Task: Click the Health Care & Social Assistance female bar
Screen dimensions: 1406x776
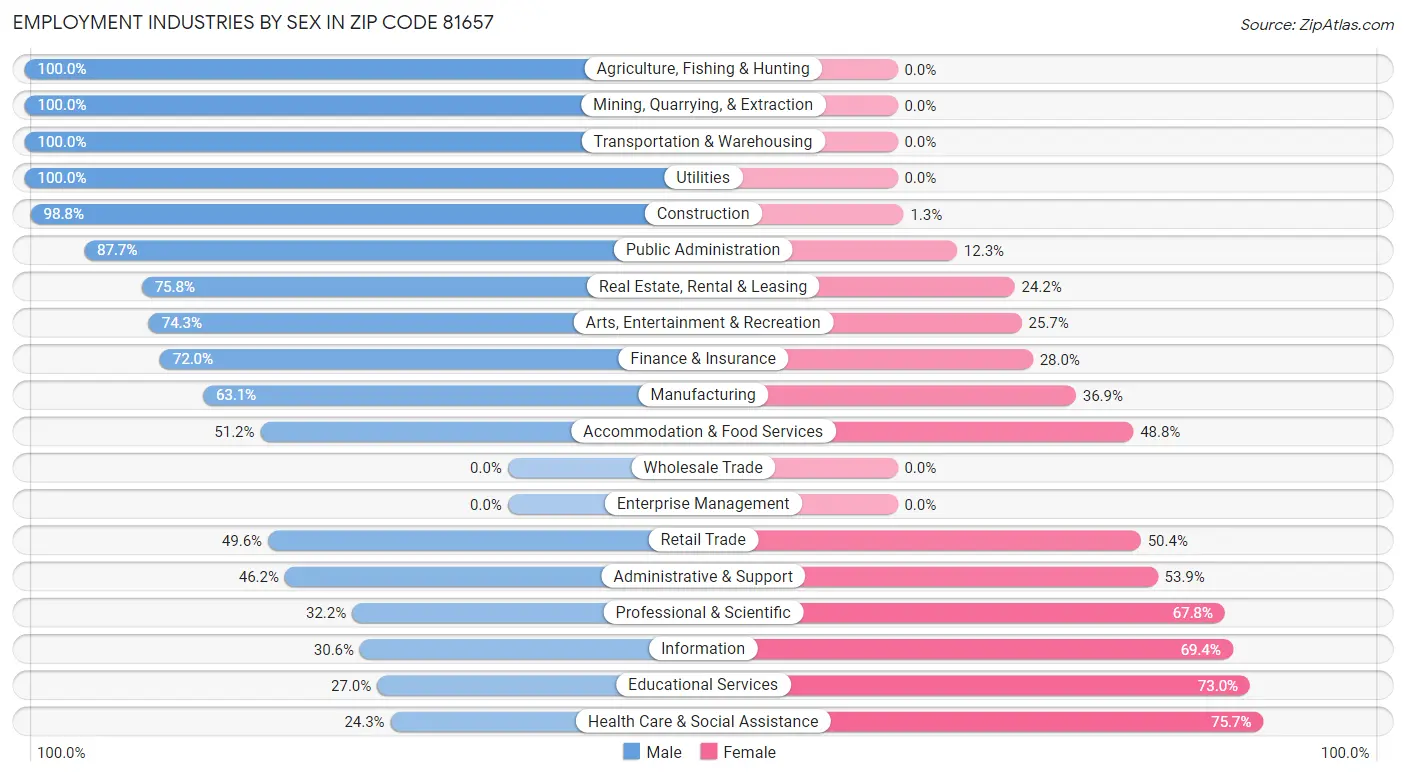Action: tap(1040, 721)
